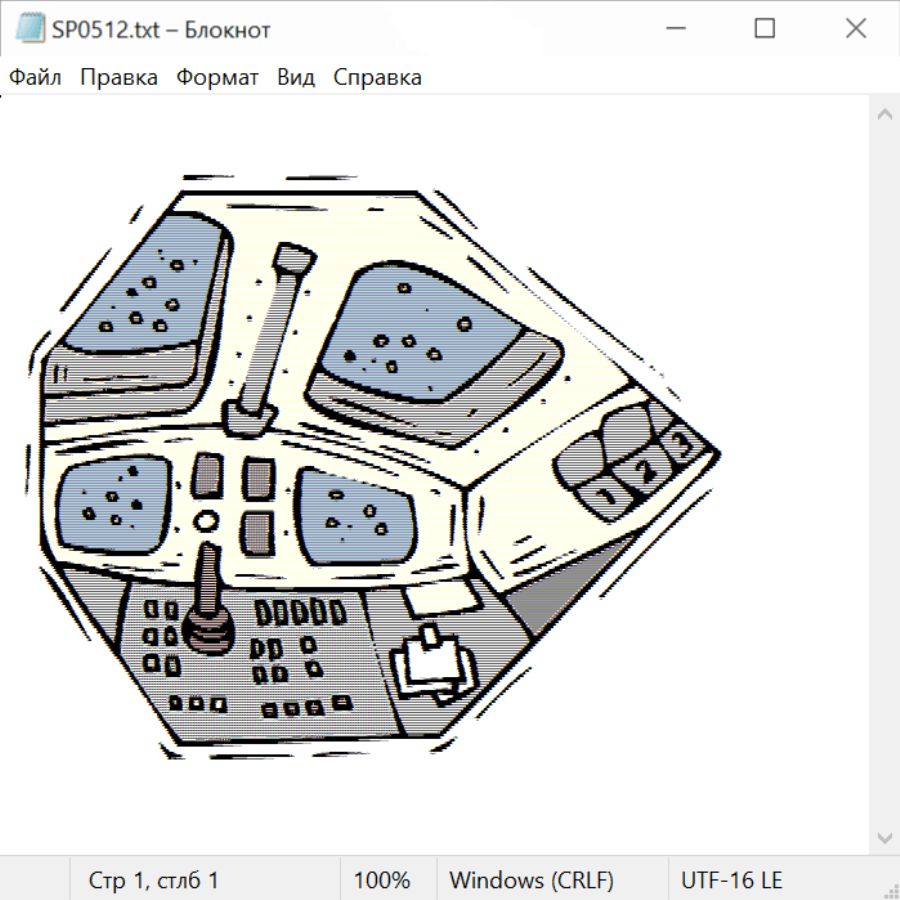This screenshot has width=900, height=900.
Task: Minimize the Notepad window
Action: coord(673,29)
